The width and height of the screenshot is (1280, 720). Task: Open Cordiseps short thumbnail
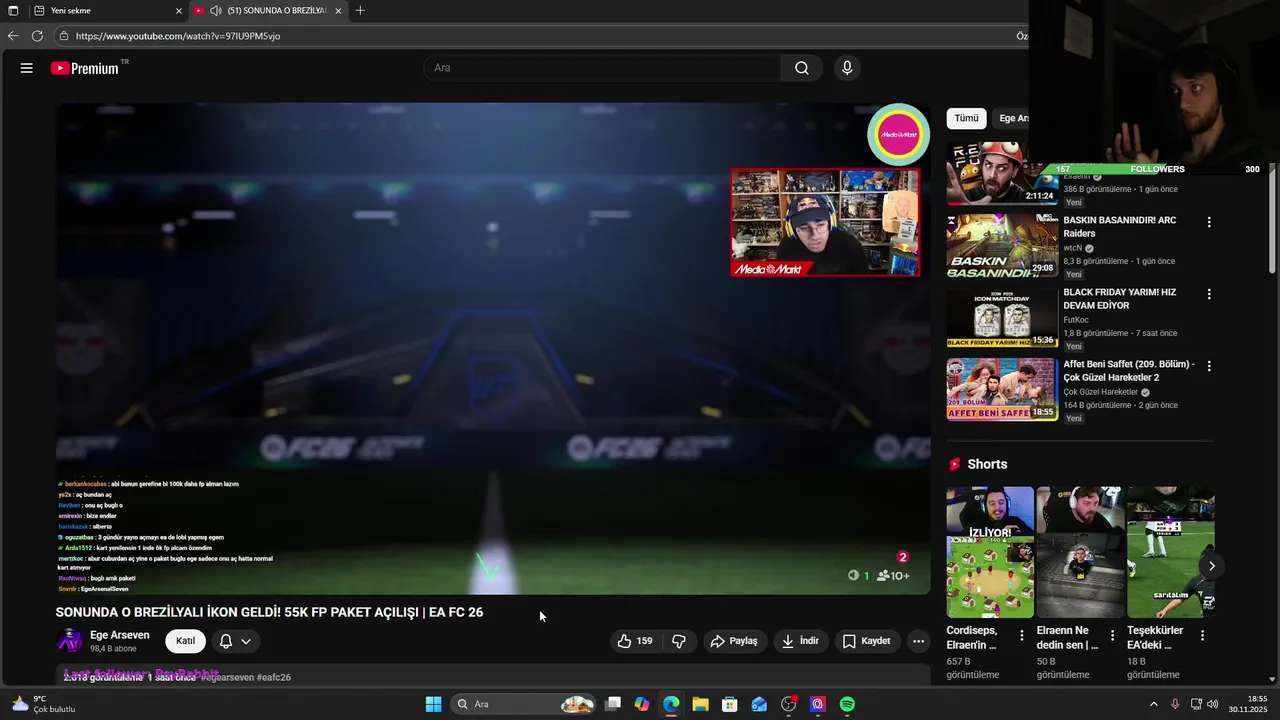pyautogui.click(x=990, y=552)
